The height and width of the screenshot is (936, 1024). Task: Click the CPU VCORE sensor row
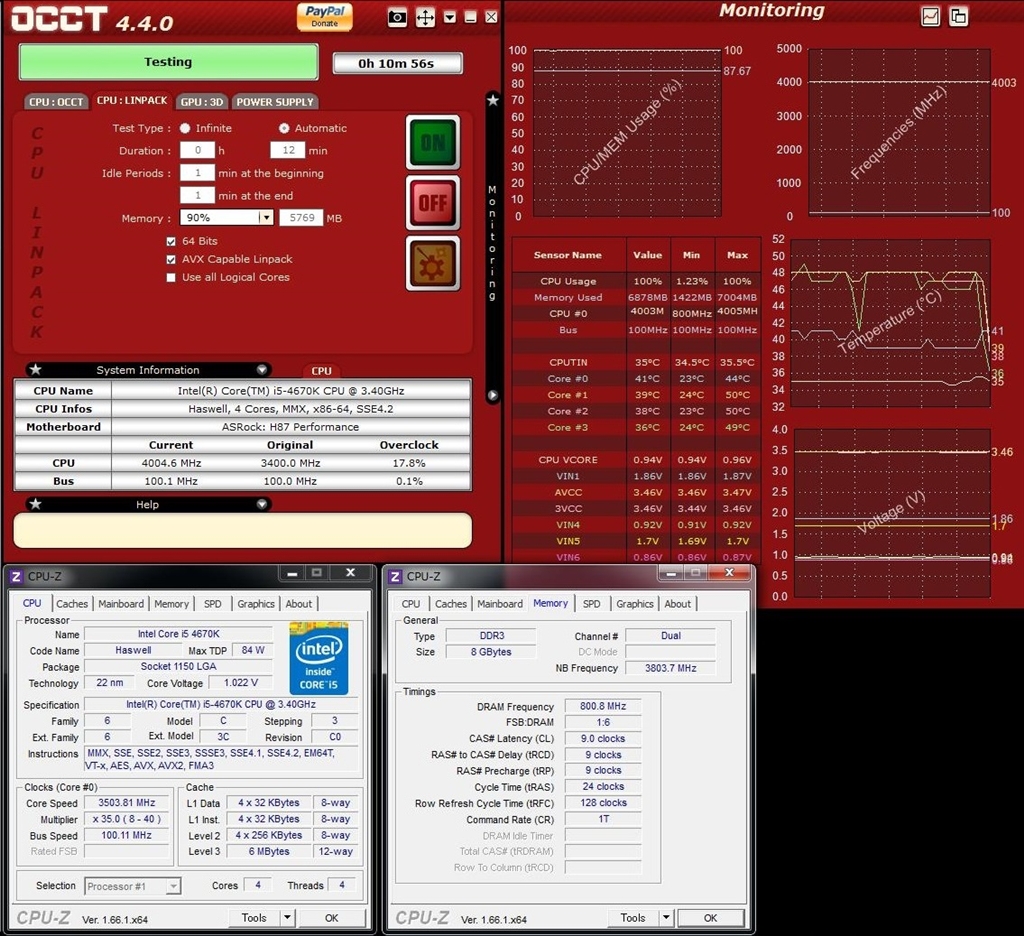(x=636, y=460)
